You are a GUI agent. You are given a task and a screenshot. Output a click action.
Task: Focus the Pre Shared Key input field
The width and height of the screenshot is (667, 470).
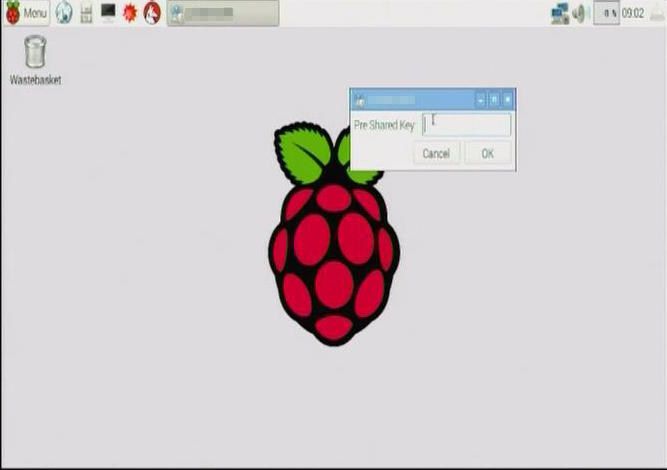click(467, 125)
